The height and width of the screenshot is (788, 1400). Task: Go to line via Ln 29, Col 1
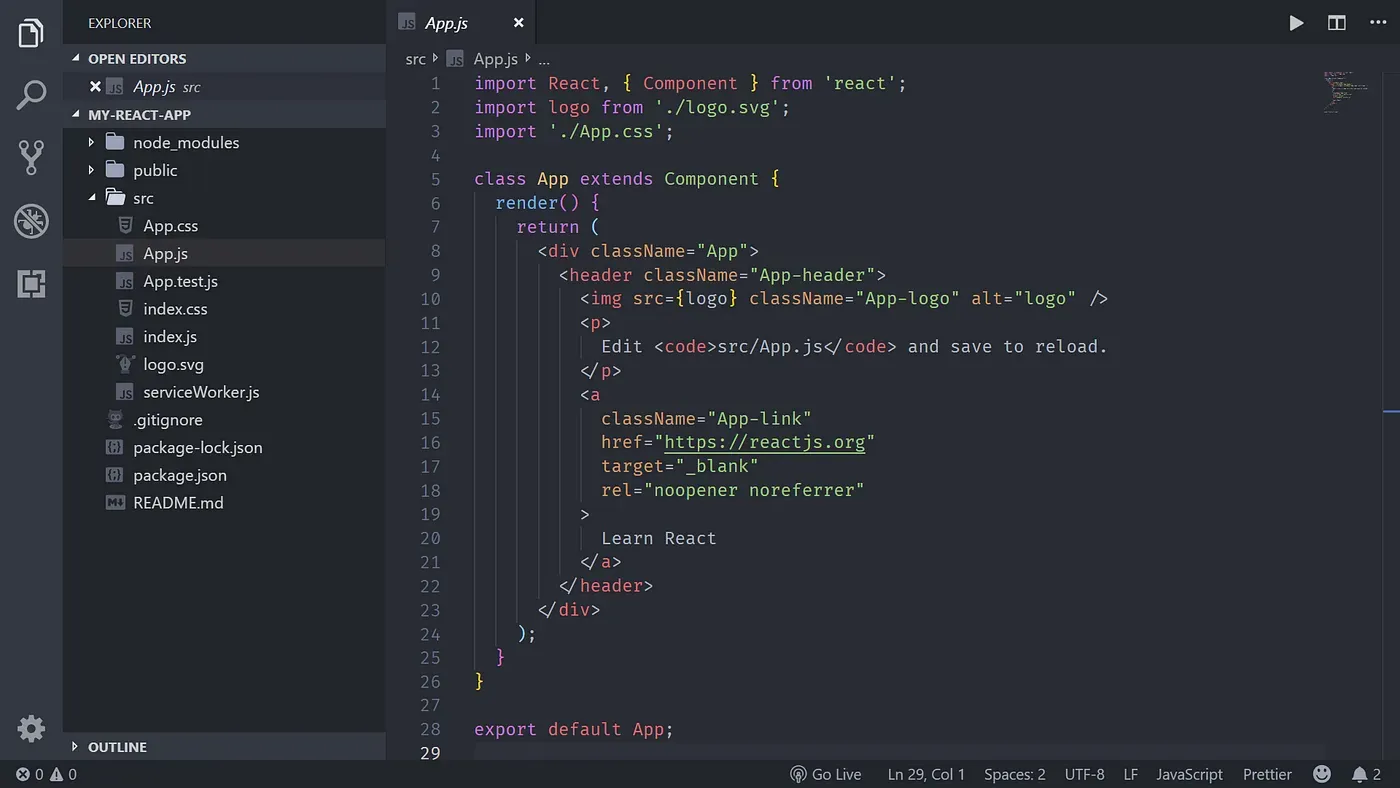click(926, 774)
